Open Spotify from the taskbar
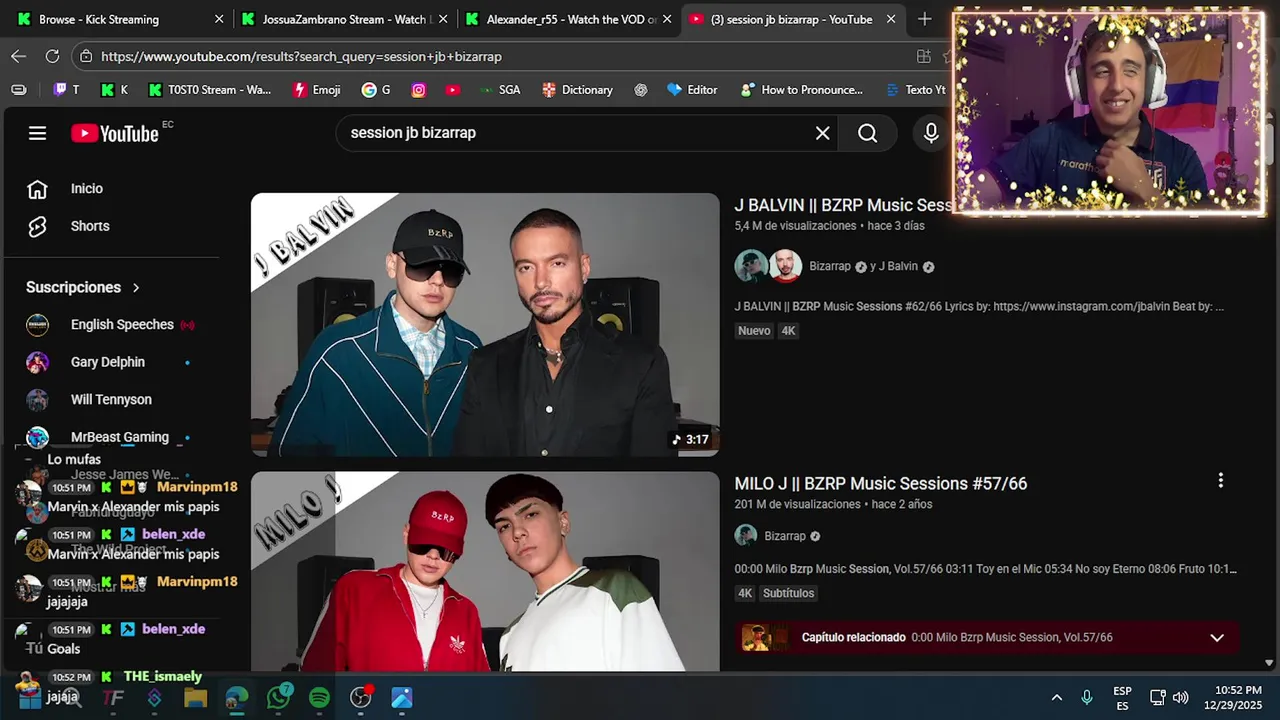Viewport: 1280px width, 720px height. [319, 697]
